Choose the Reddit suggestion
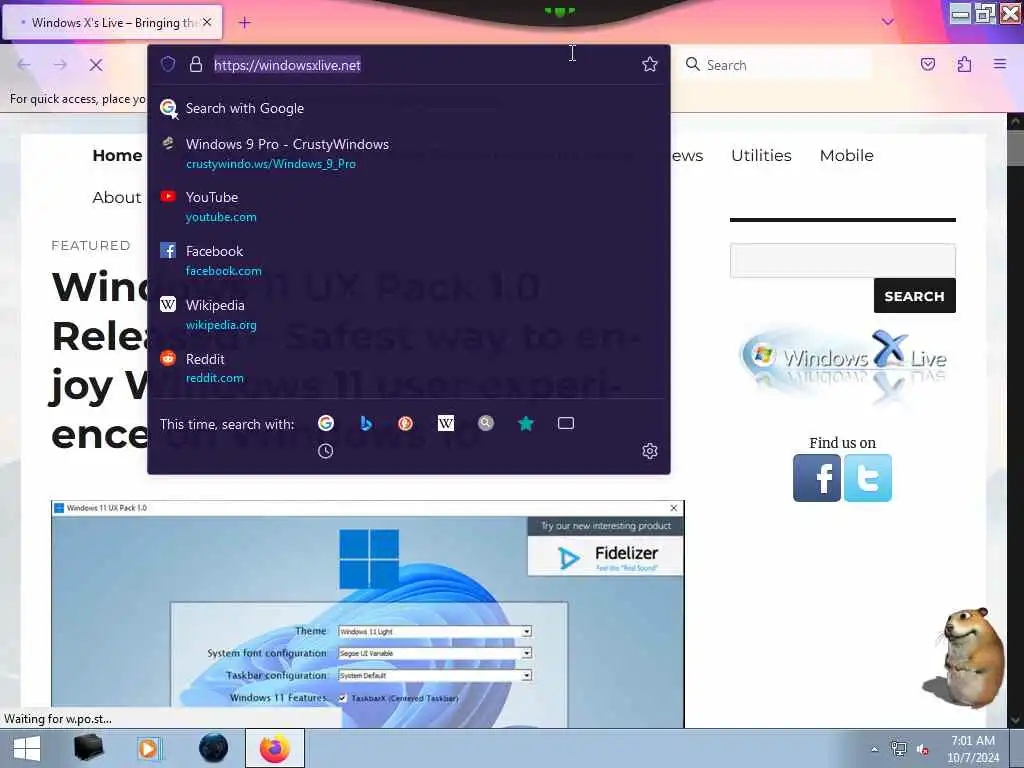The image size is (1024, 768). (x=409, y=368)
